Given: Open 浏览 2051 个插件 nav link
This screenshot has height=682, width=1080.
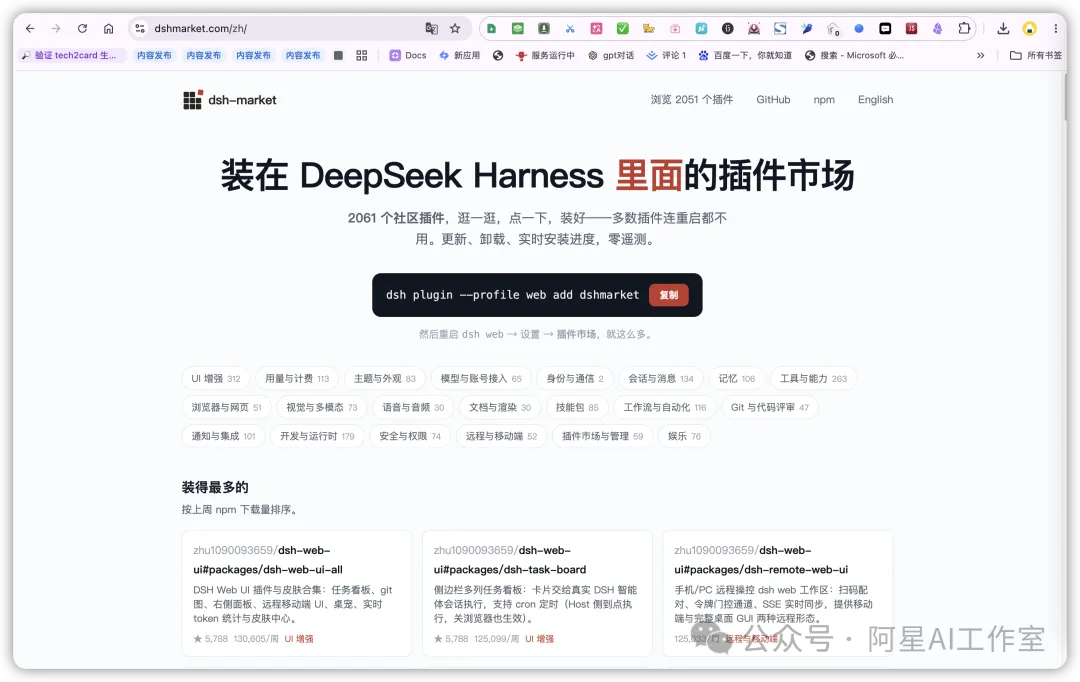Looking at the screenshot, I should tap(692, 99).
